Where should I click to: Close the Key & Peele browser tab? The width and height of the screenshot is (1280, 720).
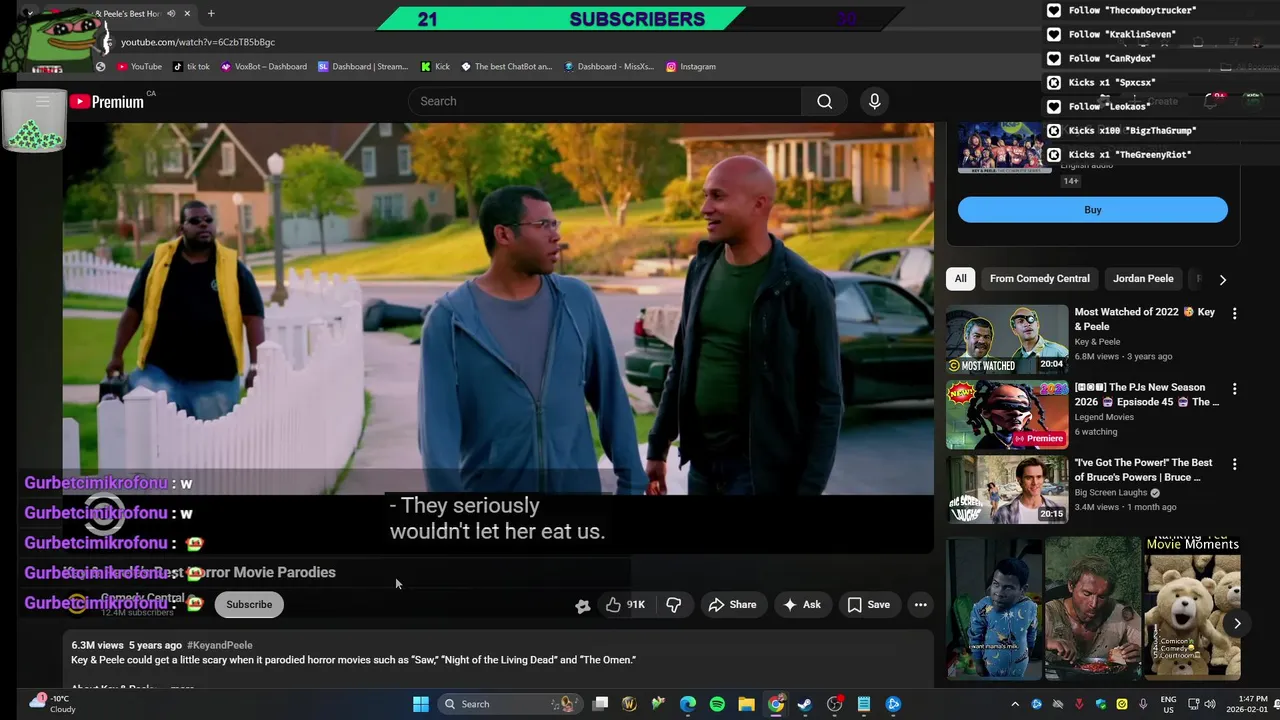coord(188,14)
